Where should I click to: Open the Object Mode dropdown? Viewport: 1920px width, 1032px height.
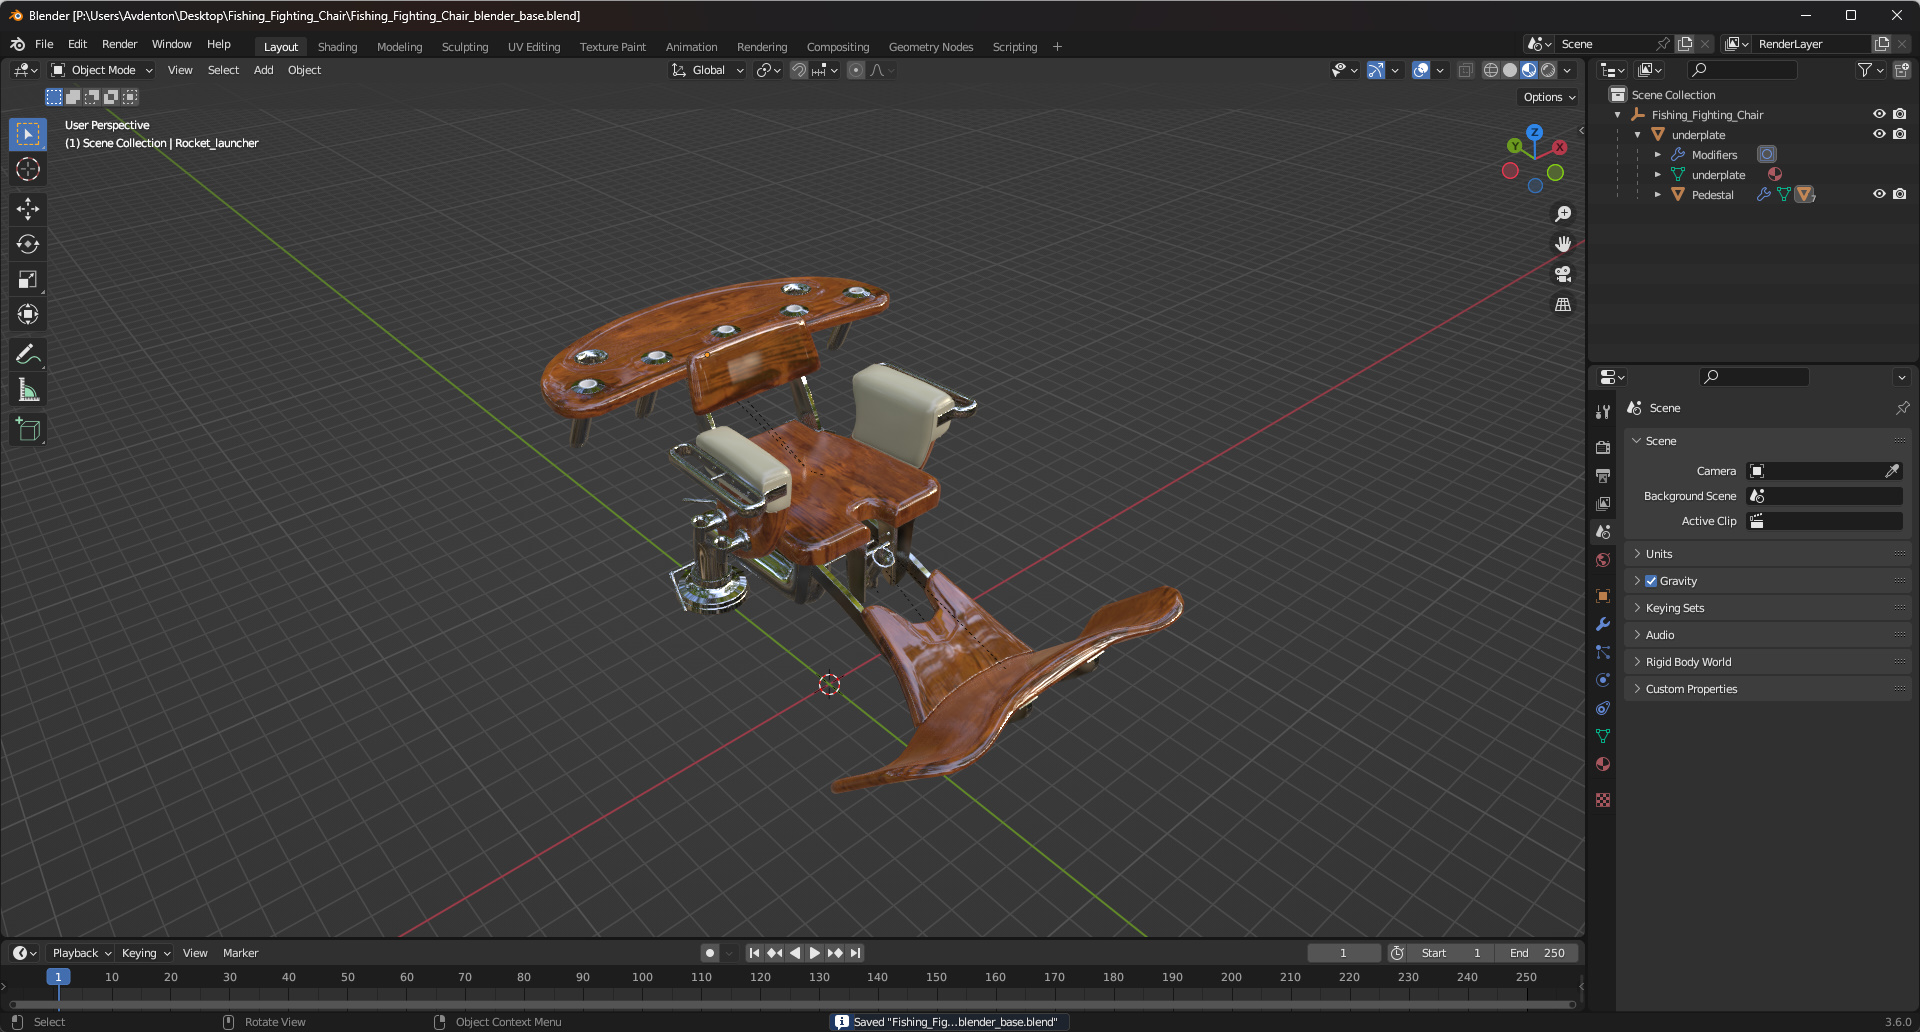(x=102, y=70)
